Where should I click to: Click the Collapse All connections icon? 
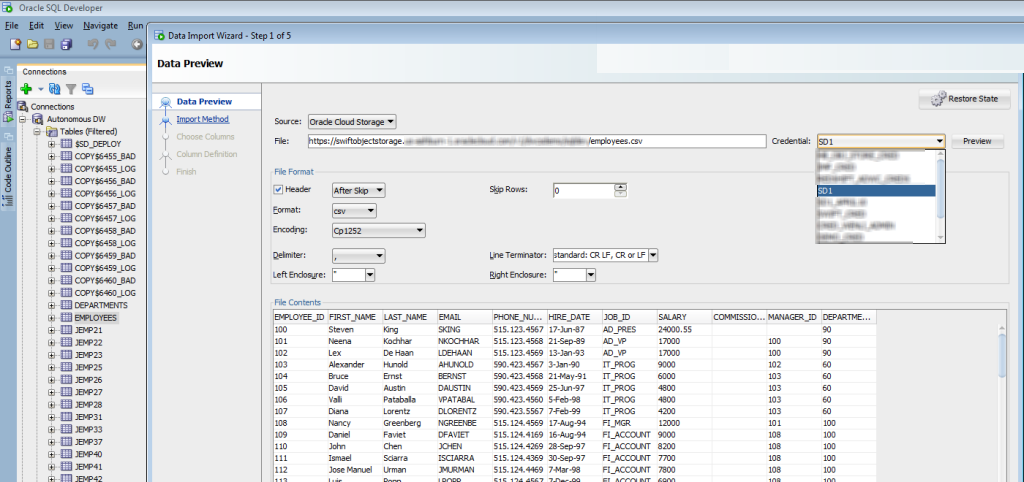click(88, 89)
